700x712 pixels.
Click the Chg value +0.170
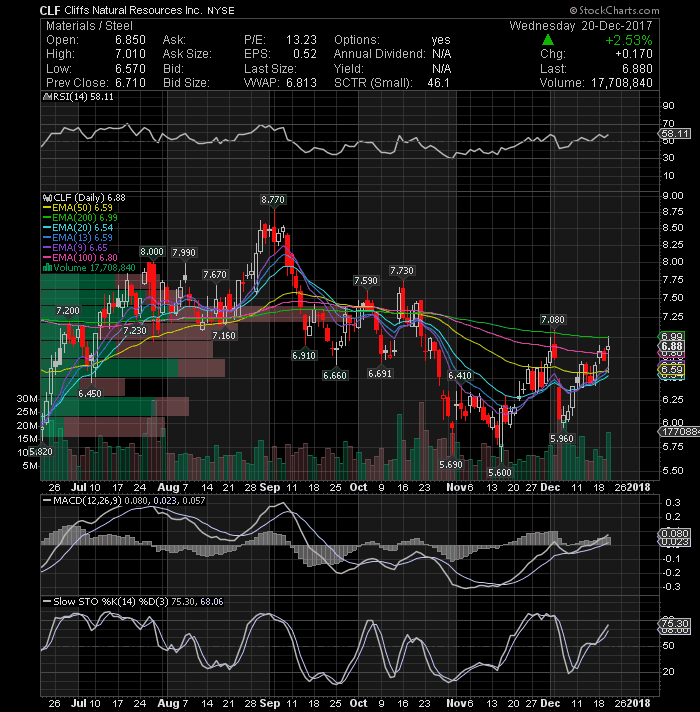pyautogui.click(x=634, y=54)
